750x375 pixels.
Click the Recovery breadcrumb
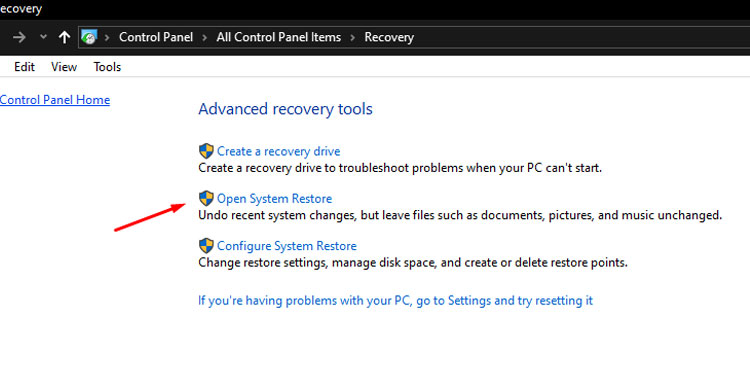(389, 37)
